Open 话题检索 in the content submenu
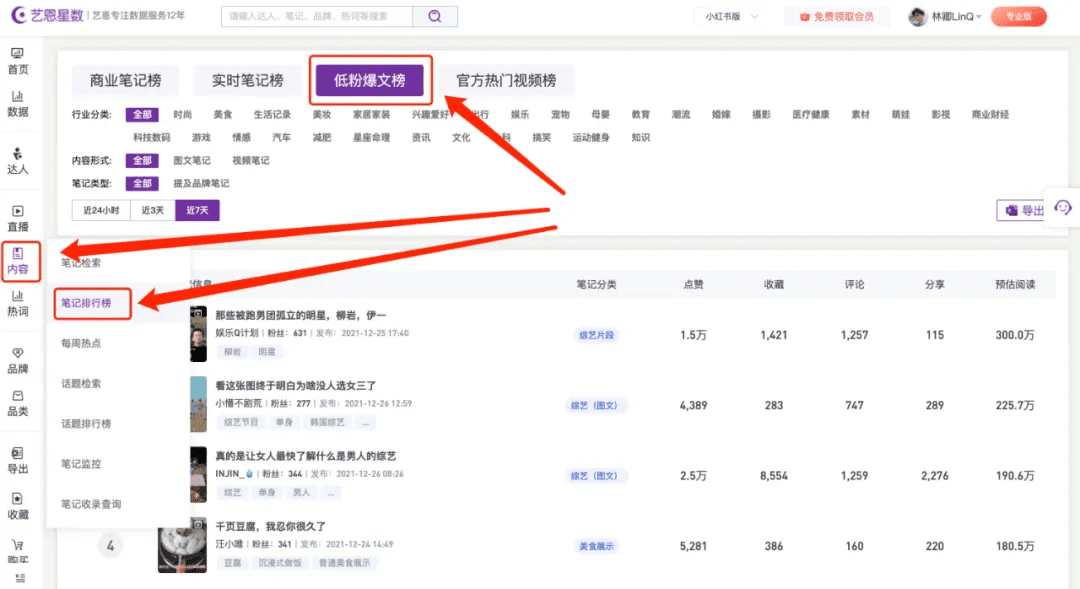The height and width of the screenshot is (589, 1080). [81, 383]
